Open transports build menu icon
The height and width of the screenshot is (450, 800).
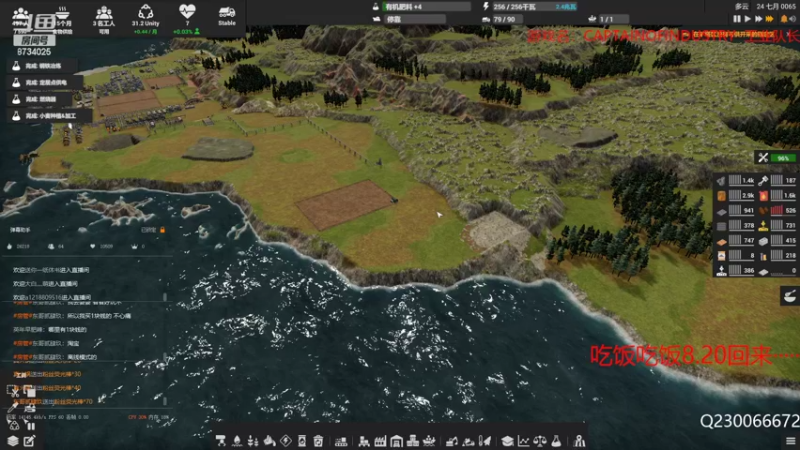(220, 441)
